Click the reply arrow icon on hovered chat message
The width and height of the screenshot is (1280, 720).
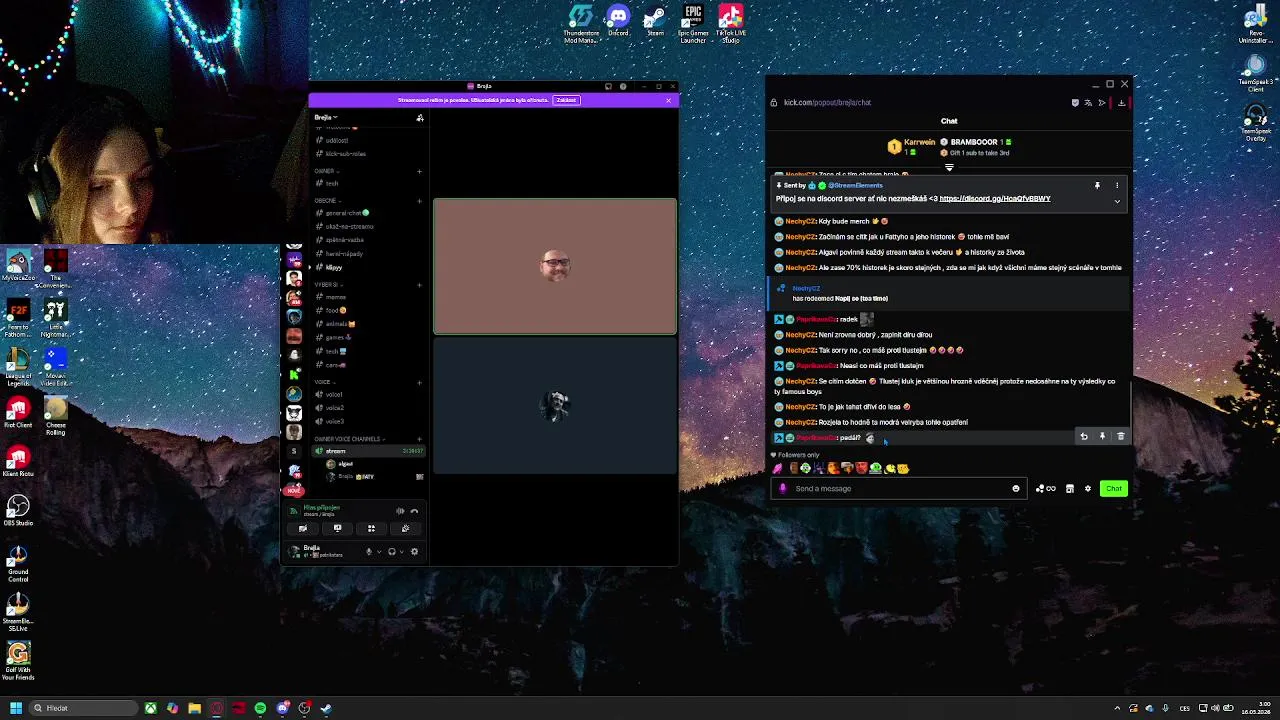[1084, 436]
